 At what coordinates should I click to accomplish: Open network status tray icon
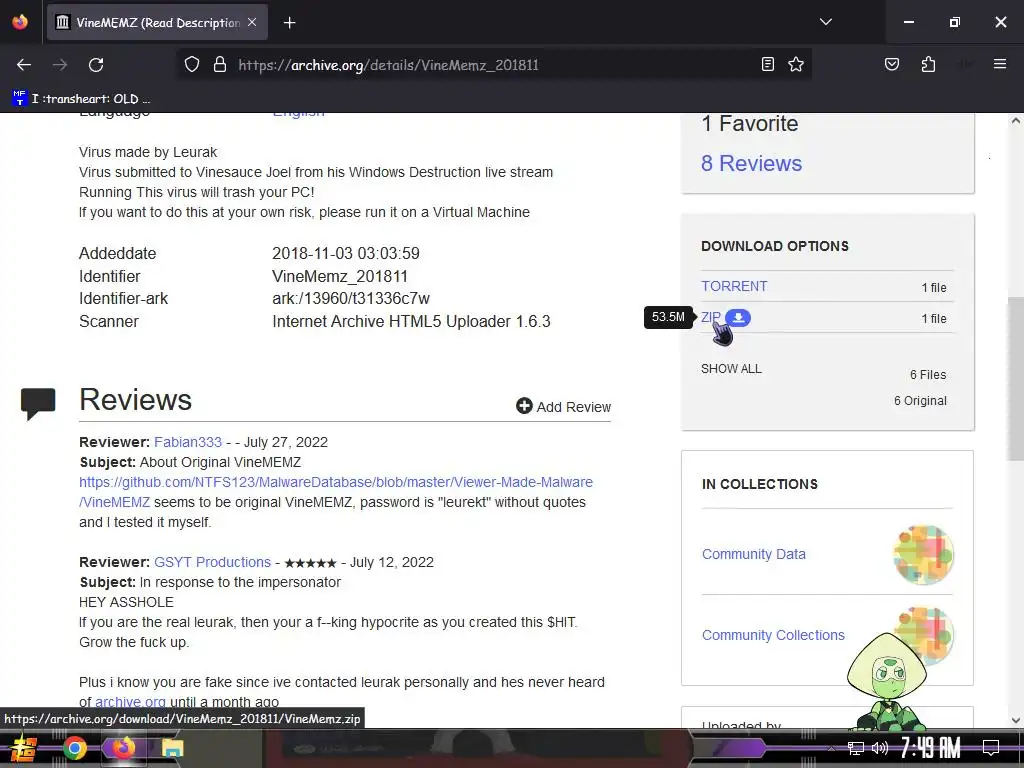click(856, 748)
